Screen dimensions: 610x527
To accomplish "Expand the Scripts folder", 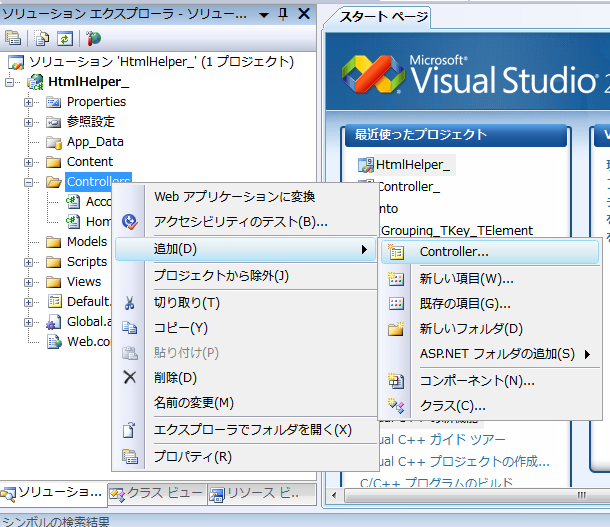I will pos(28,262).
